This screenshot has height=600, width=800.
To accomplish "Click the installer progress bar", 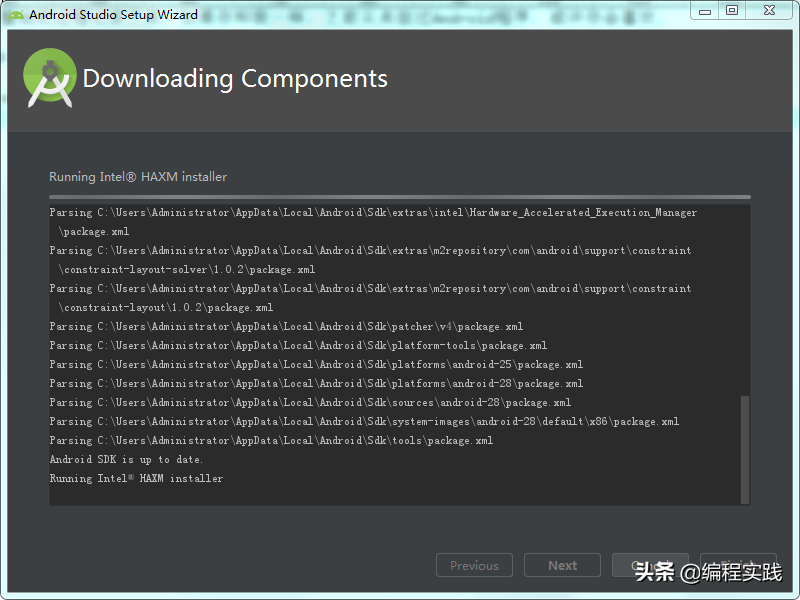I will point(399,197).
